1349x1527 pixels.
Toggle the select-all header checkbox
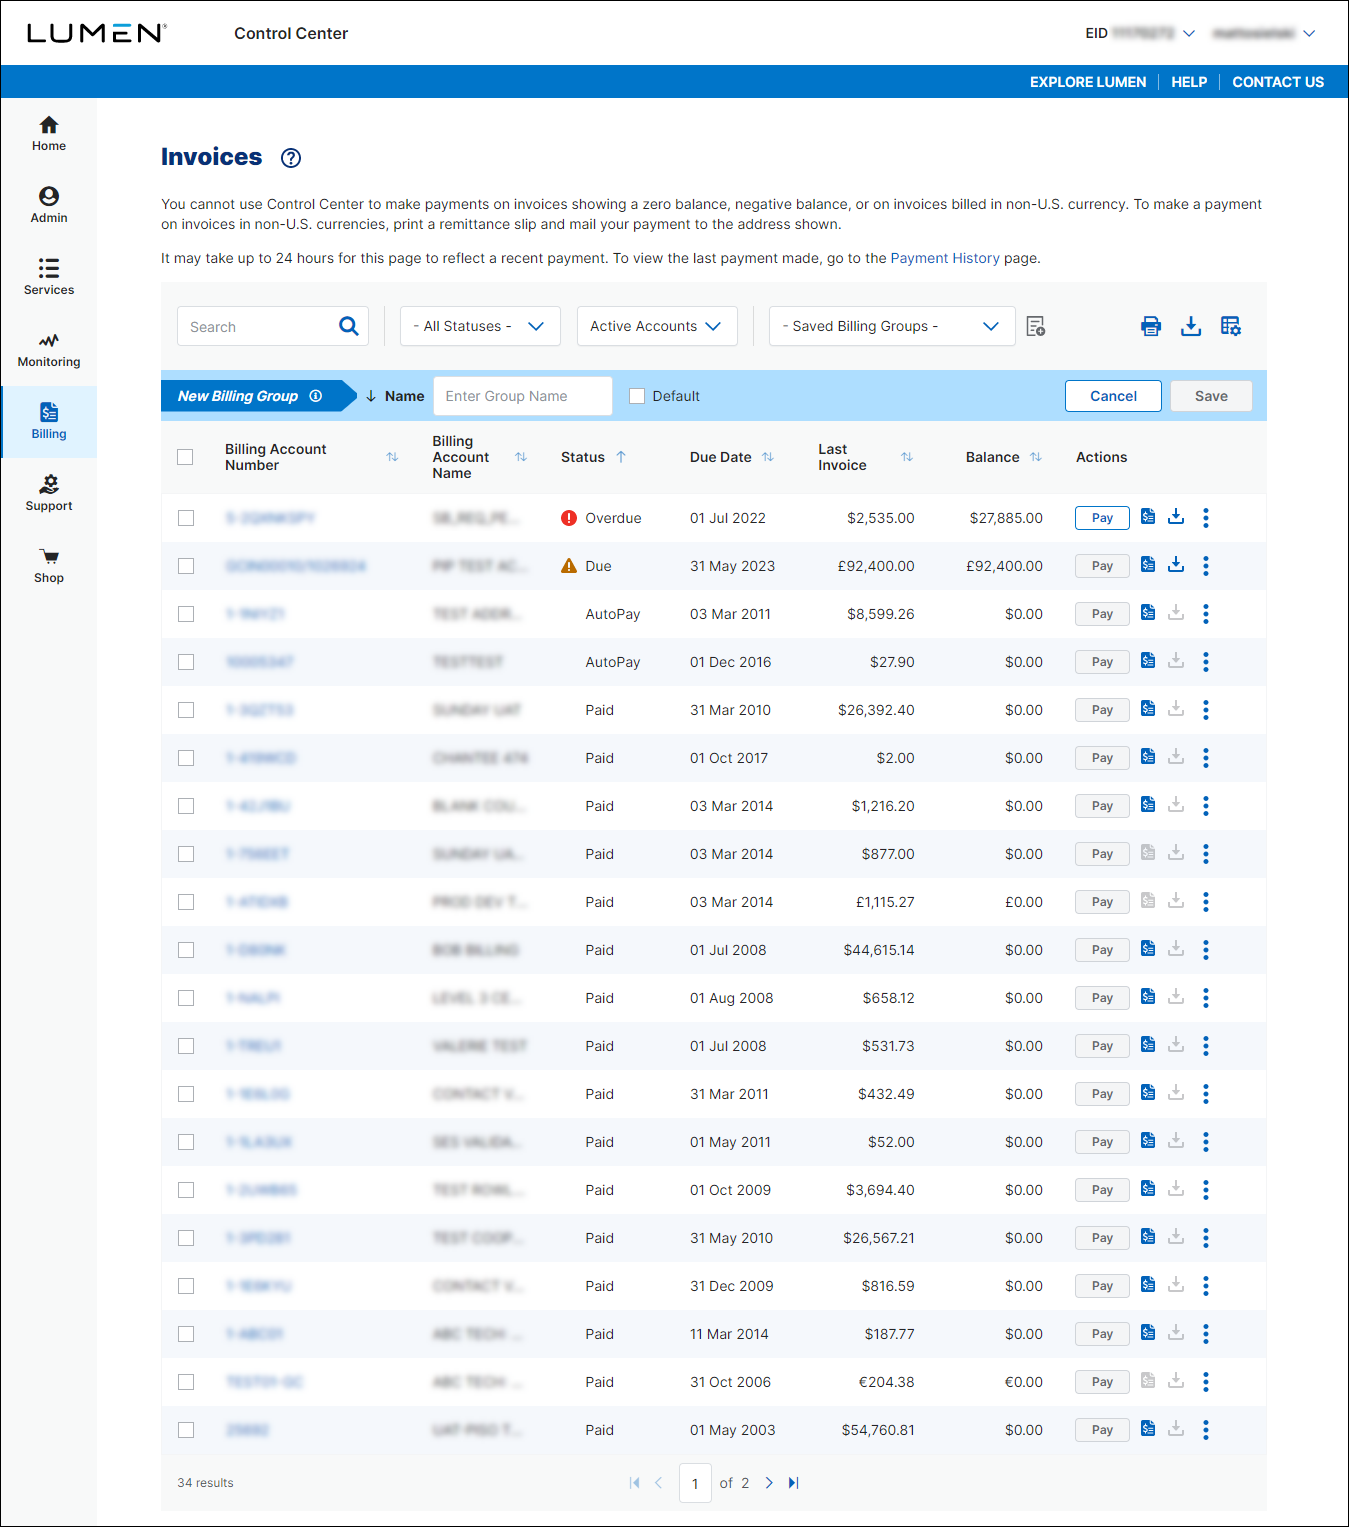(185, 457)
